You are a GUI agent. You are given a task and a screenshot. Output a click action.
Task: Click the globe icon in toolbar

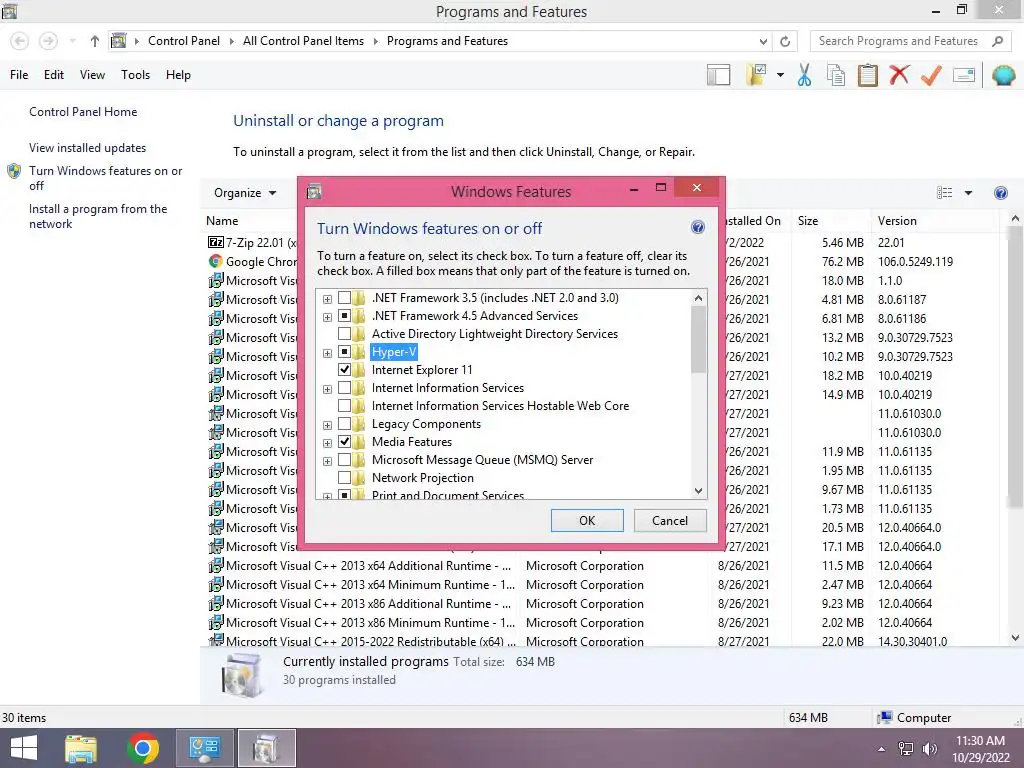click(1003, 75)
